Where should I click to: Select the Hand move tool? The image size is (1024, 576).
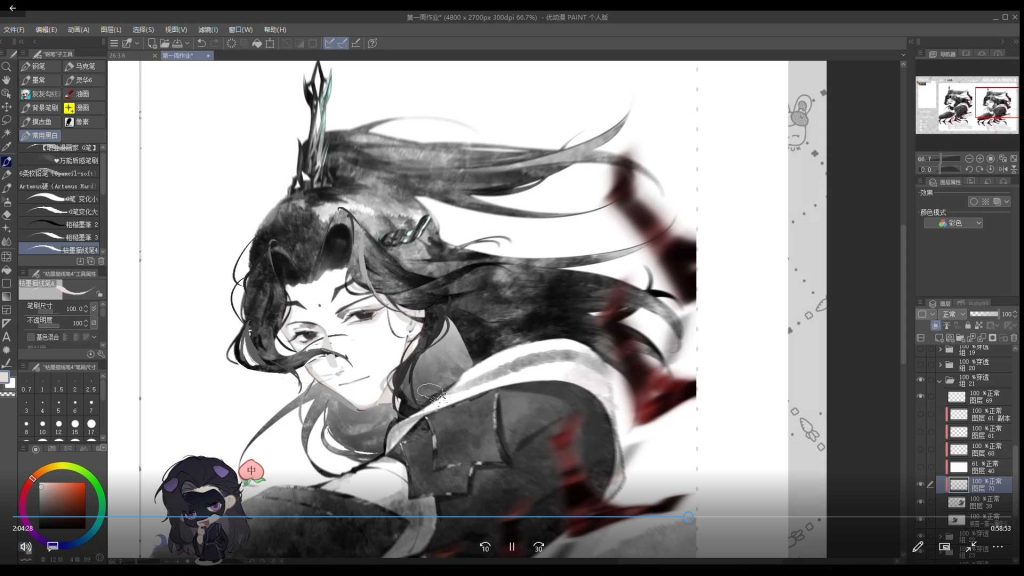point(7,80)
